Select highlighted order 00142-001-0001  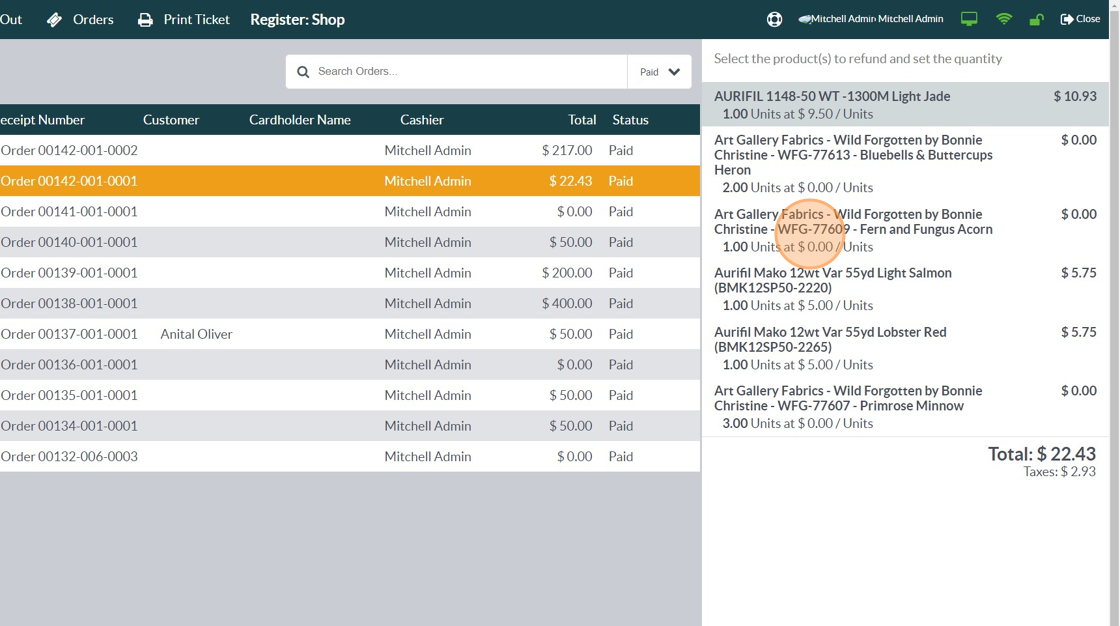[x=350, y=181]
